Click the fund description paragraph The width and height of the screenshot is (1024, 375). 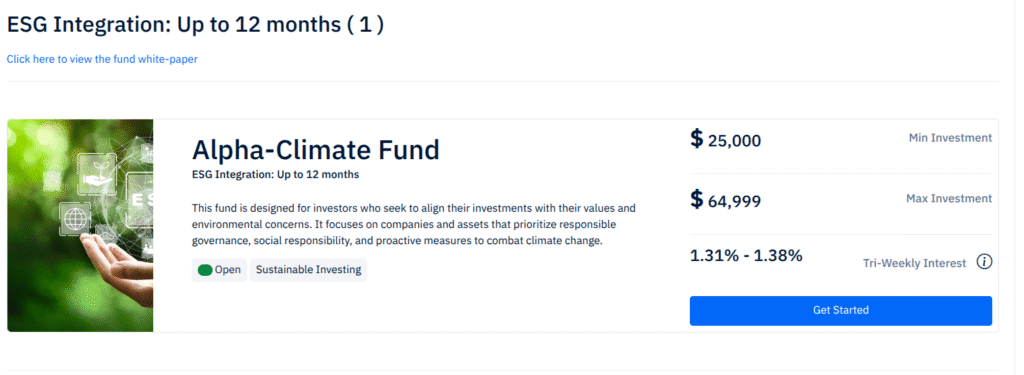point(414,225)
